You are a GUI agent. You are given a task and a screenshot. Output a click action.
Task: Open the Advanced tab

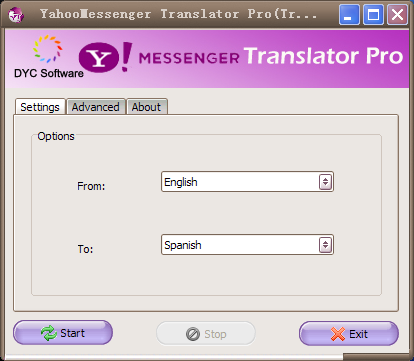(96, 107)
